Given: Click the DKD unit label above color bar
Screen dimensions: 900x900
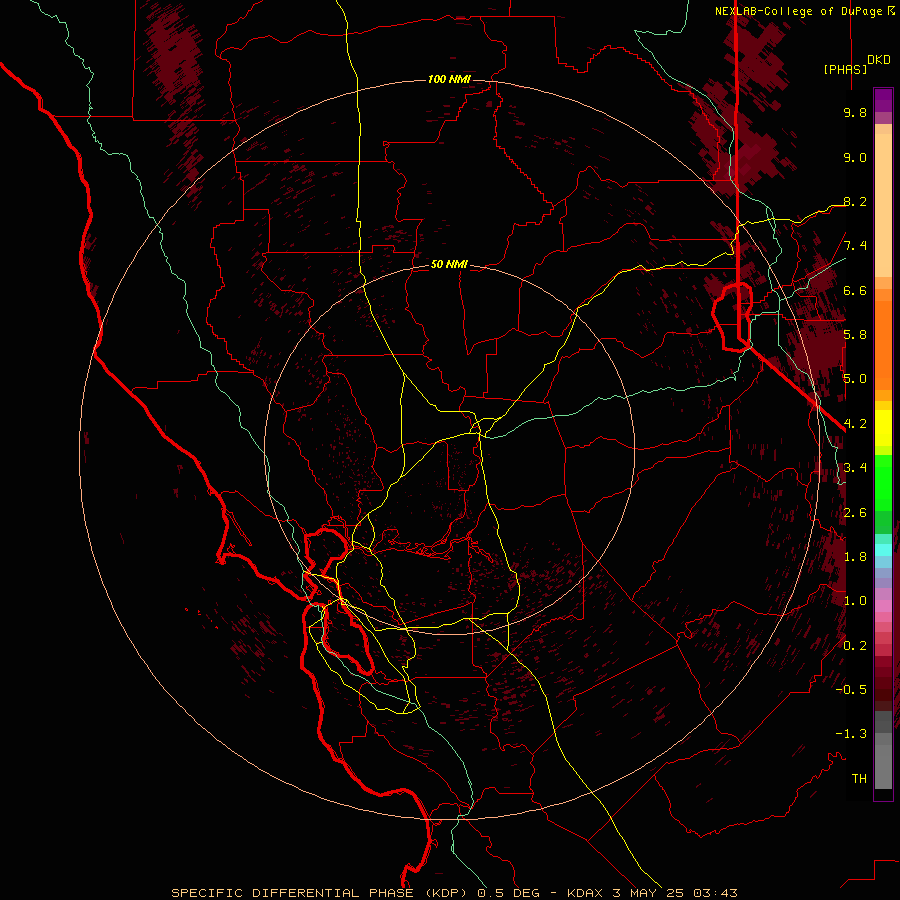Looking at the screenshot, I should pyautogui.click(x=879, y=60).
